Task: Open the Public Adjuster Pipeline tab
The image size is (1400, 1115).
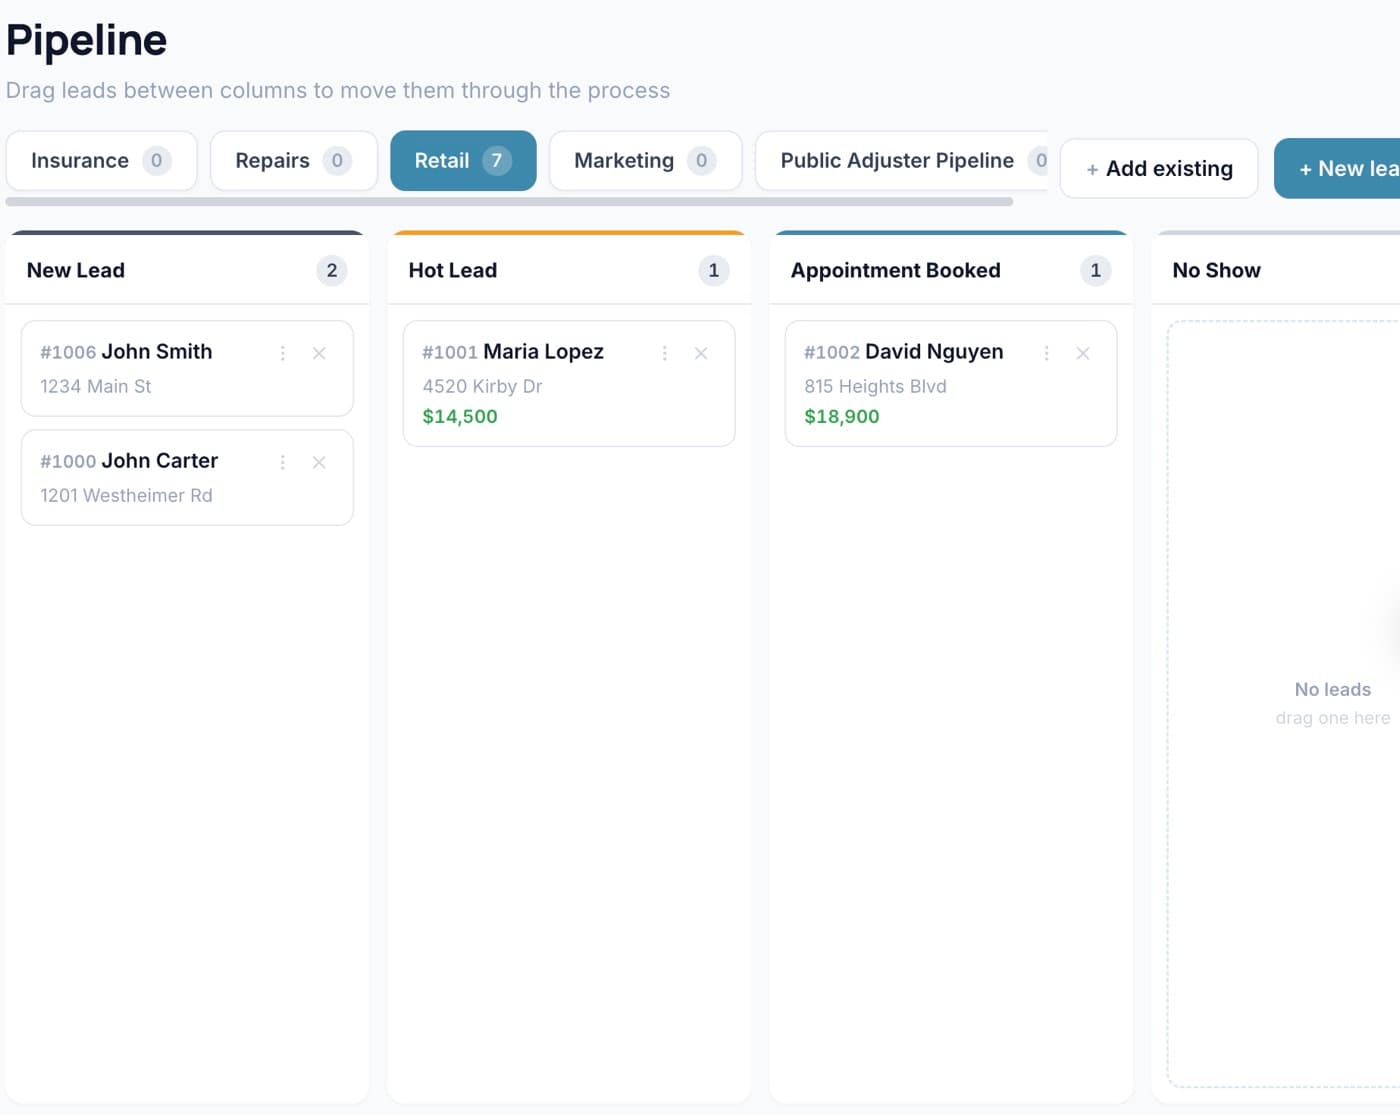Action: (902, 161)
